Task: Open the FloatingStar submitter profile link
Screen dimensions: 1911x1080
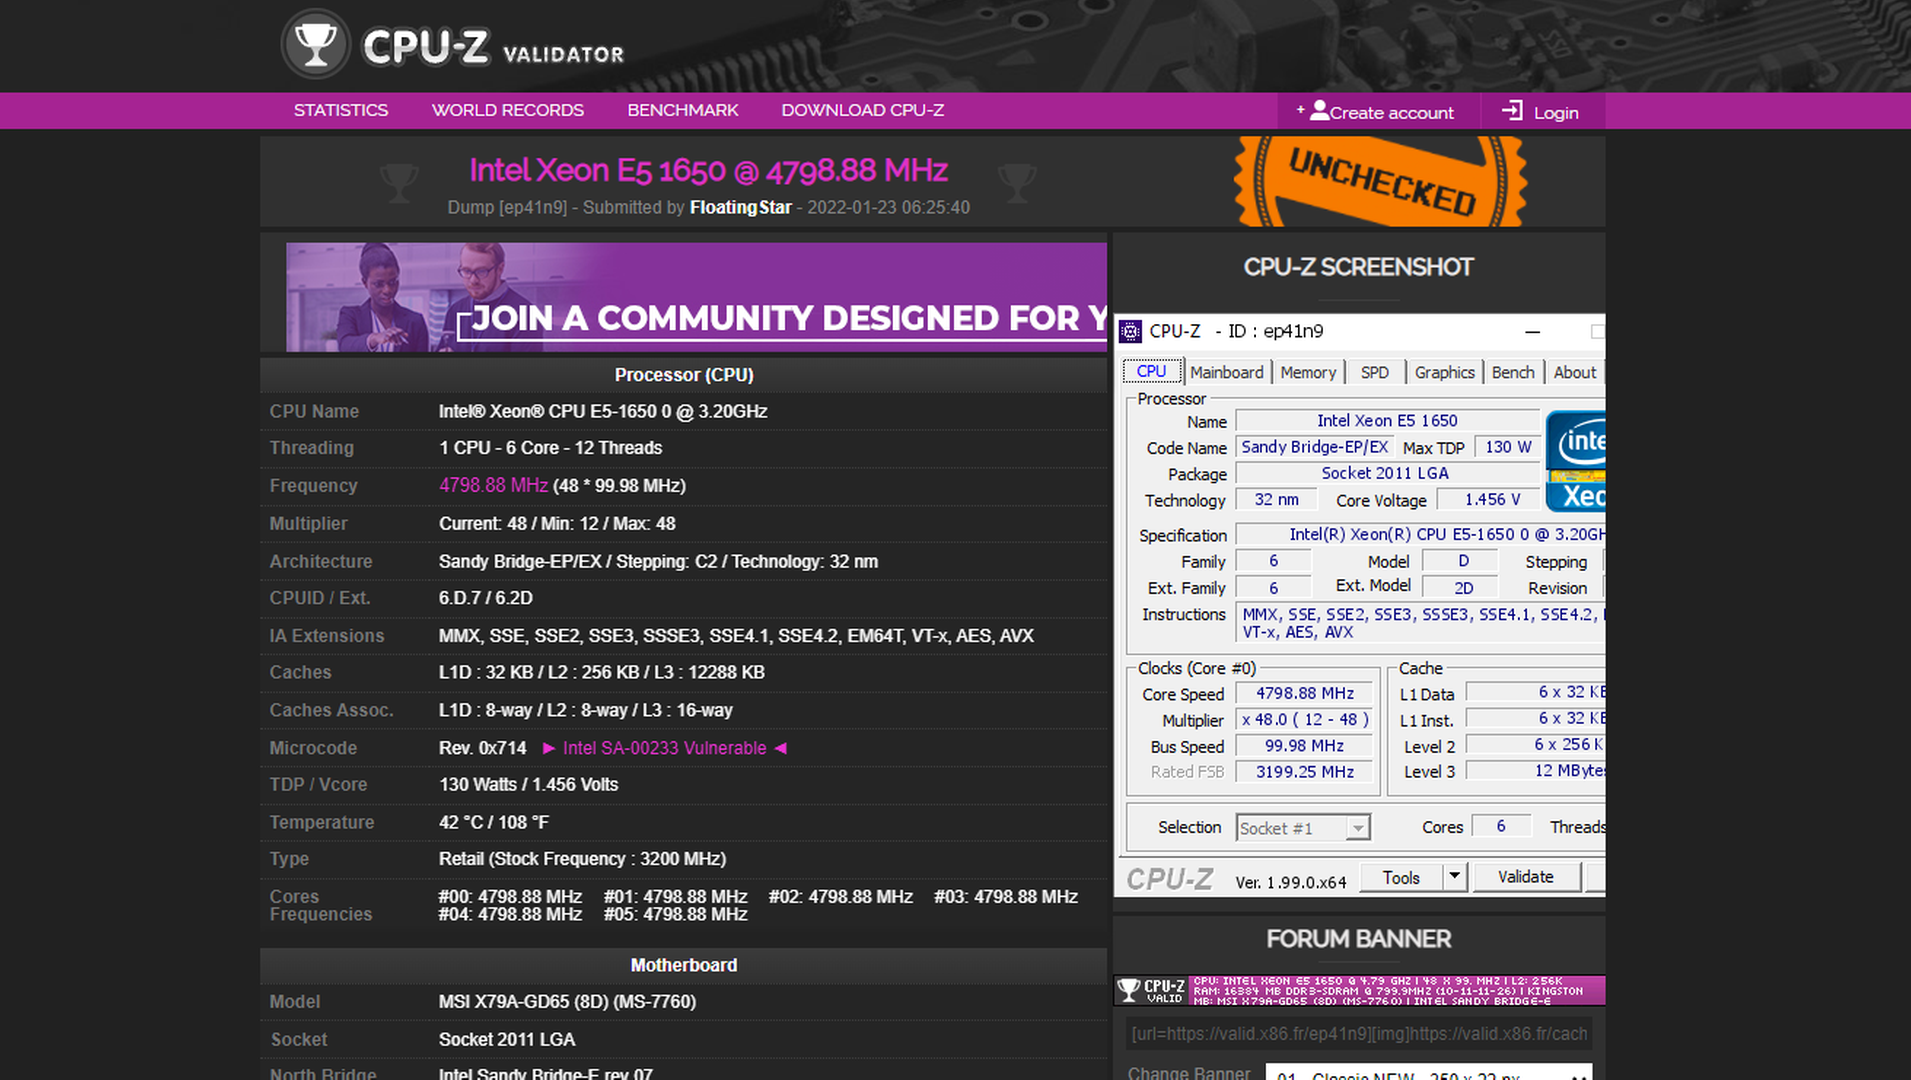Action: click(x=740, y=207)
